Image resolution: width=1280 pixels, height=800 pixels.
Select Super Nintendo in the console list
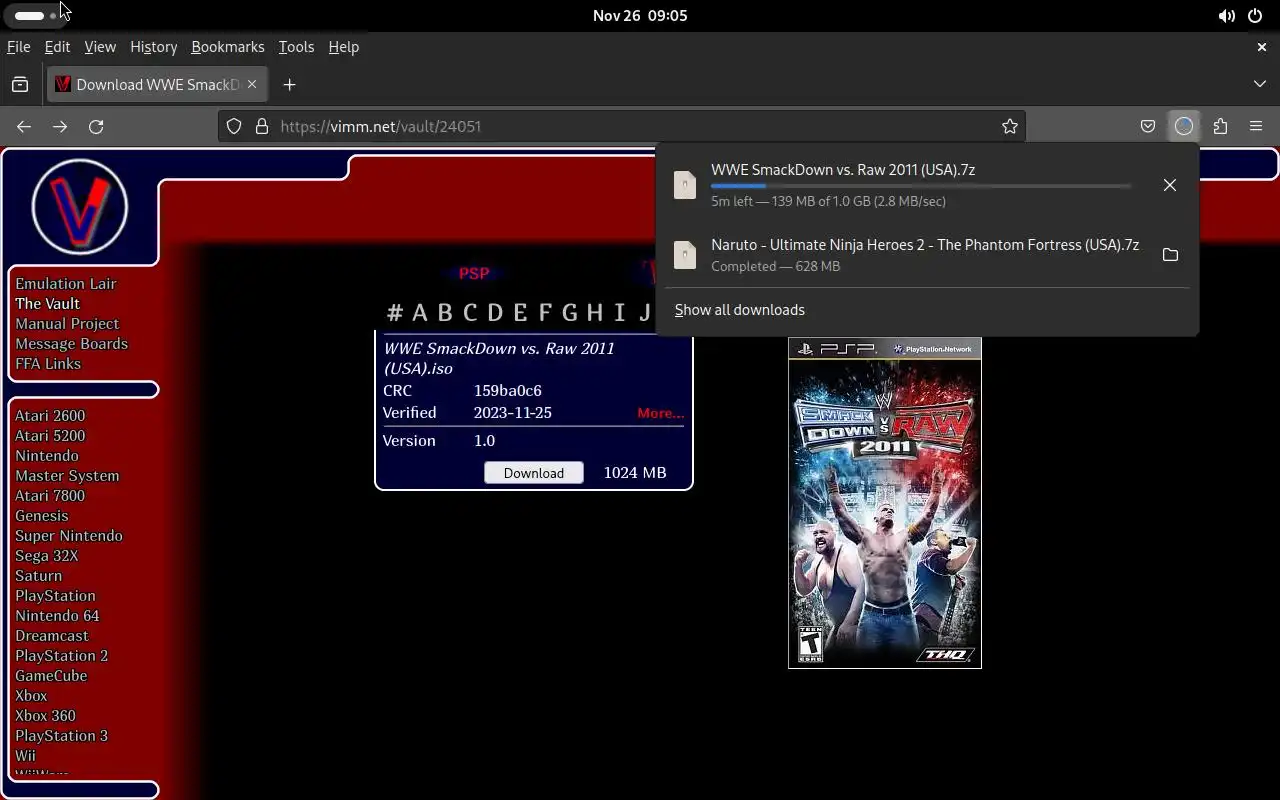69,536
